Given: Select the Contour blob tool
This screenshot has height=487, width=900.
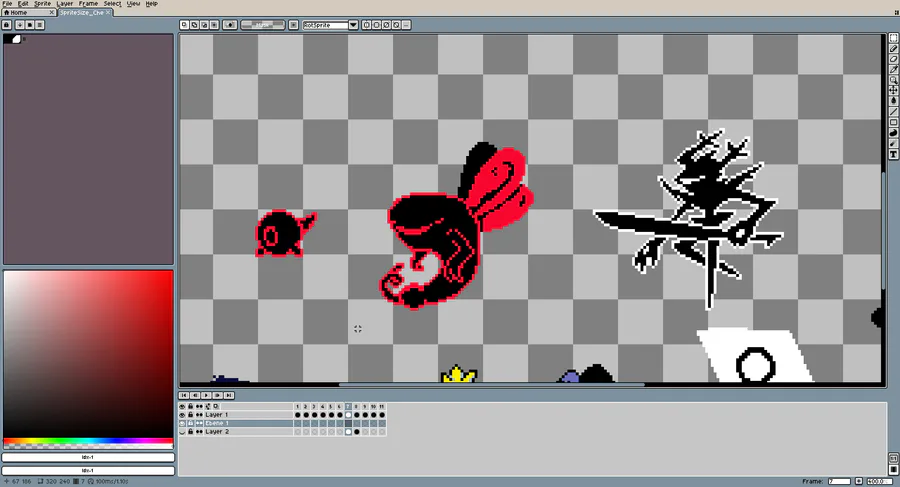Looking at the screenshot, I should click(x=893, y=133).
